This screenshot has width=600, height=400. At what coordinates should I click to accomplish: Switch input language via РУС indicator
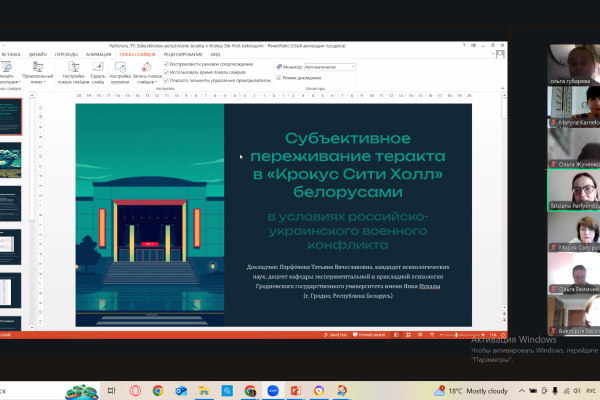click(591, 391)
